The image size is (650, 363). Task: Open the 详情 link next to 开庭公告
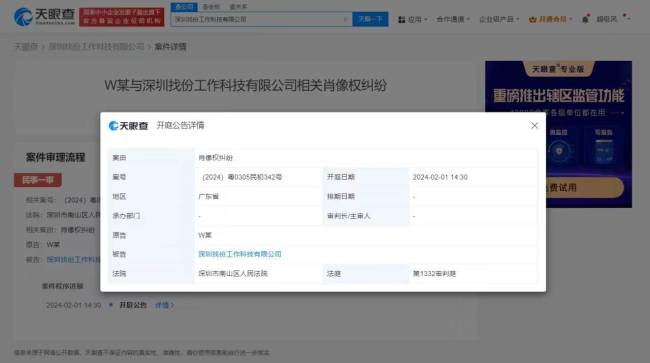(165, 305)
